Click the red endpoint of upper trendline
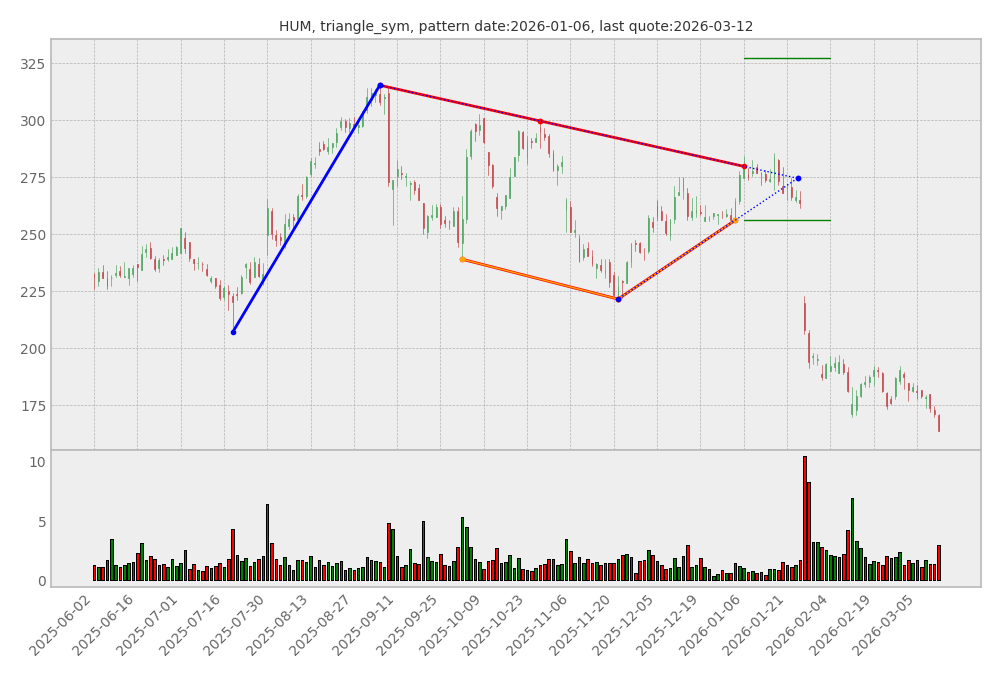1001x678 pixels. [x=744, y=166]
